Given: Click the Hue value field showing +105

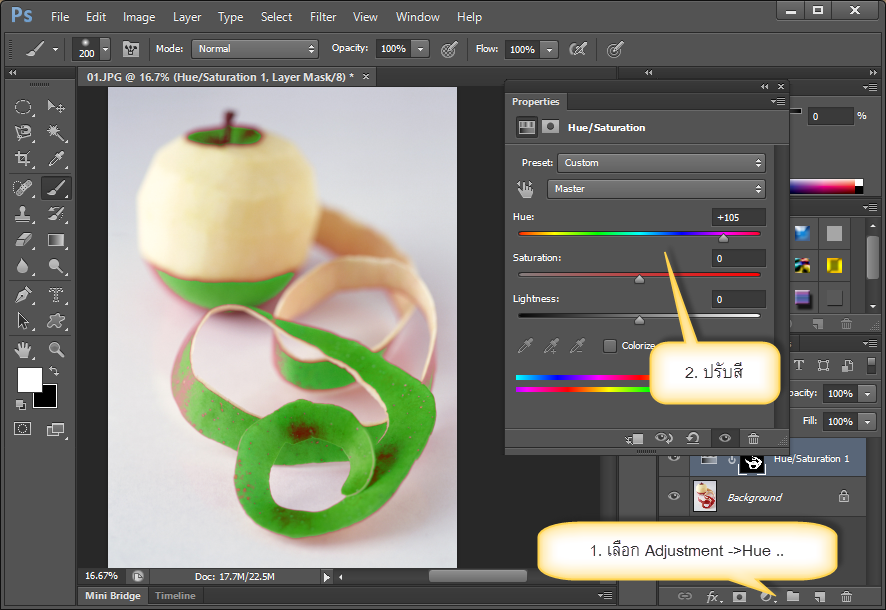Looking at the screenshot, I should 738,217.
